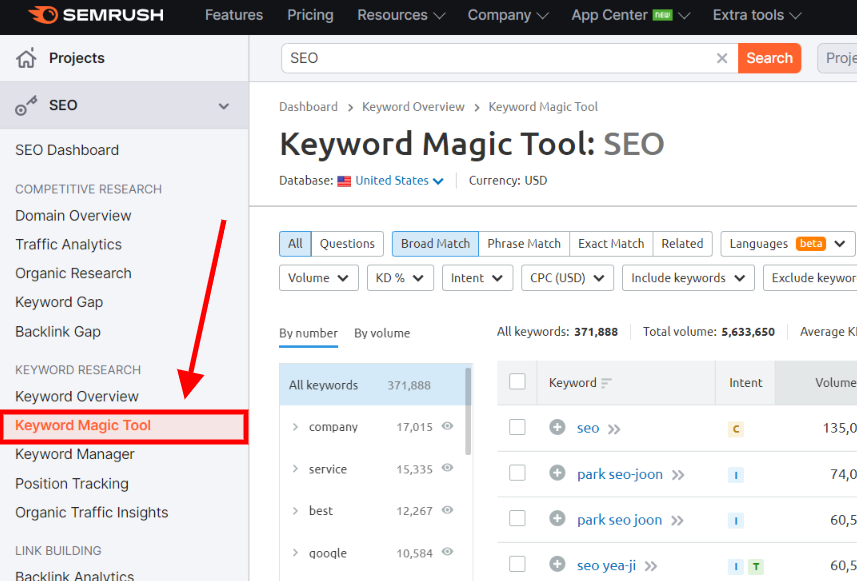Open the Resources menu

(x=401, y=15)
